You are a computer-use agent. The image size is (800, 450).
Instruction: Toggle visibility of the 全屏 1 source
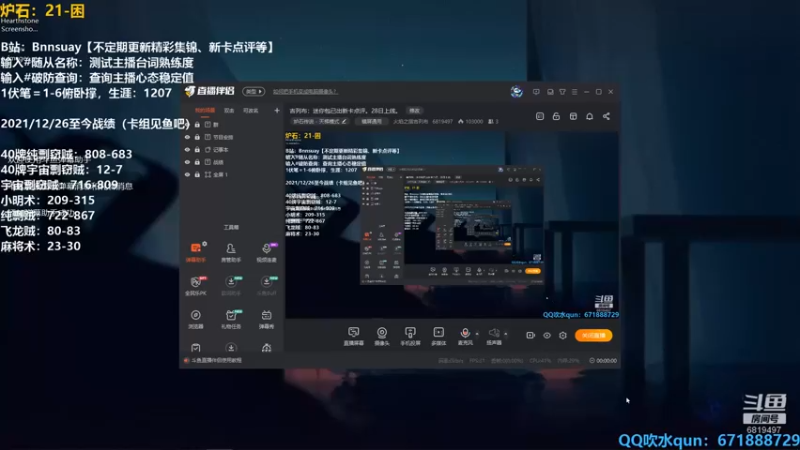(x=187, y=174)
